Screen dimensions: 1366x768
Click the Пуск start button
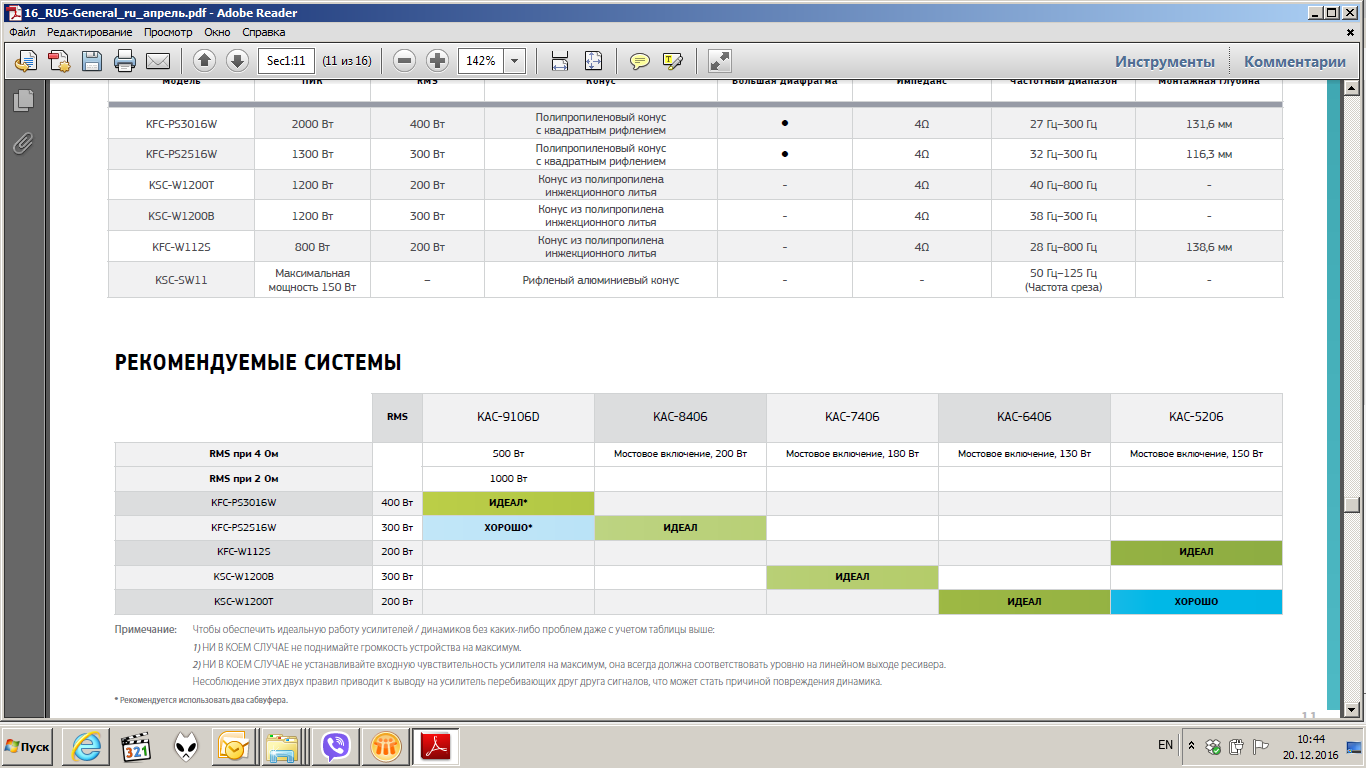tap(28, 746)
